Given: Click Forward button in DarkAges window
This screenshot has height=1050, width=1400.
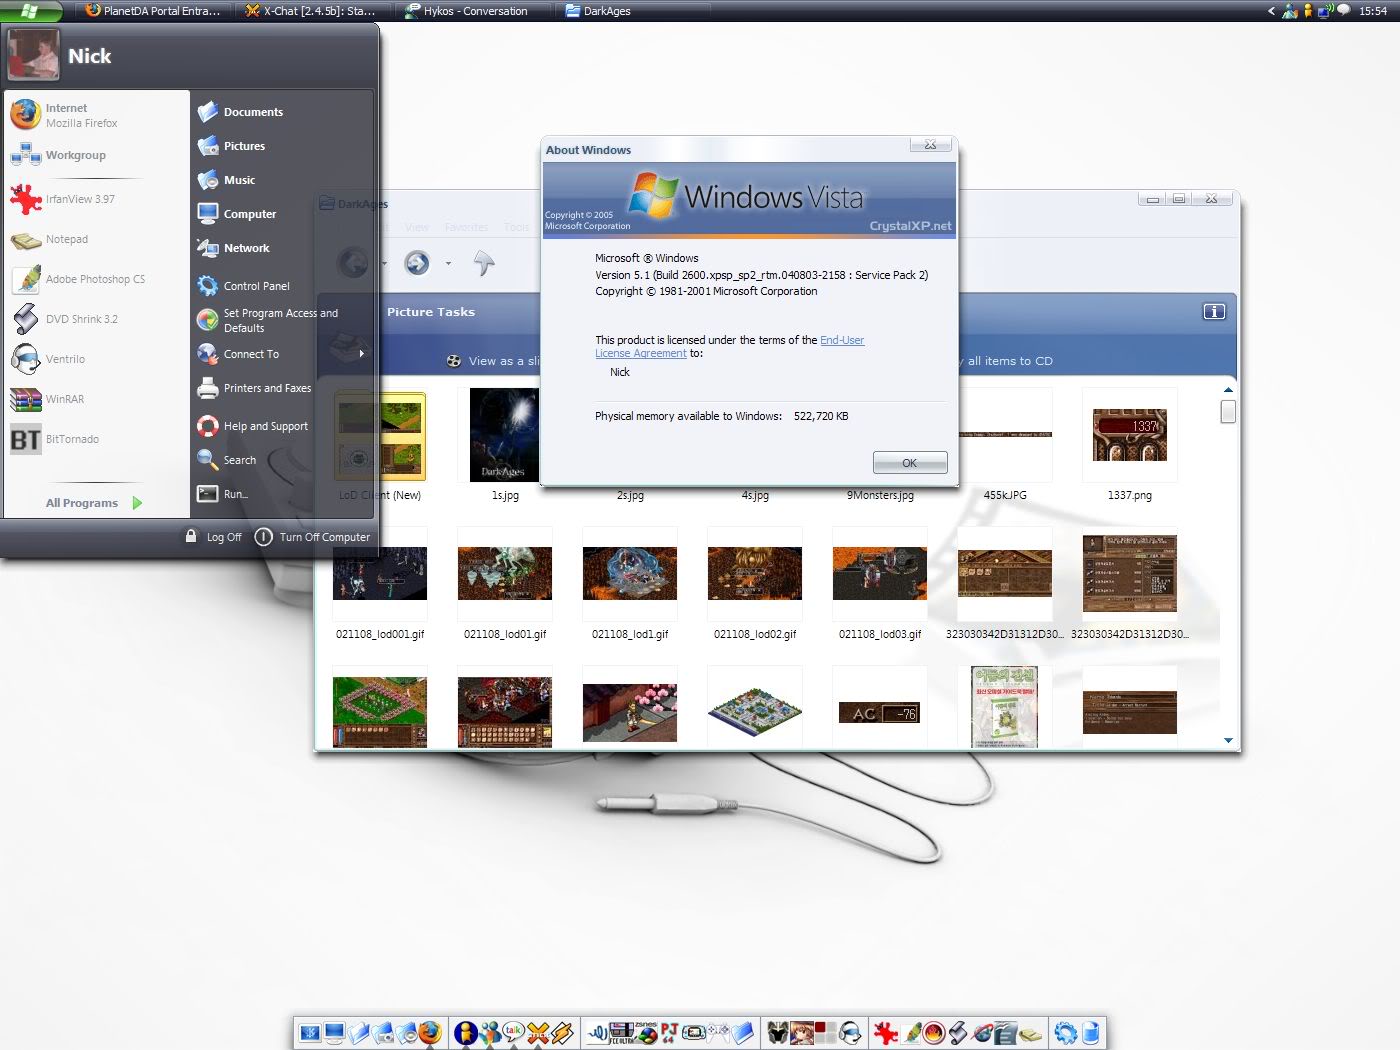Looking at the screenshot, I should click(417, 263).
